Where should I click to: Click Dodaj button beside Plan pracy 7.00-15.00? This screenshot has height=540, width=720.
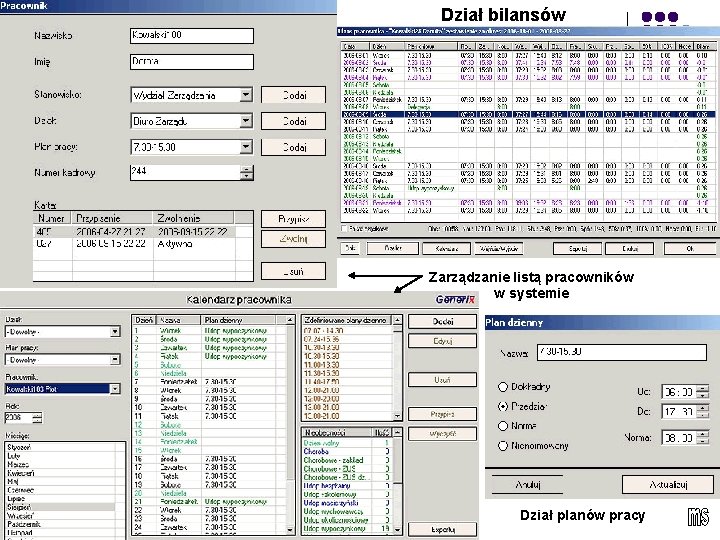[293, 147]
